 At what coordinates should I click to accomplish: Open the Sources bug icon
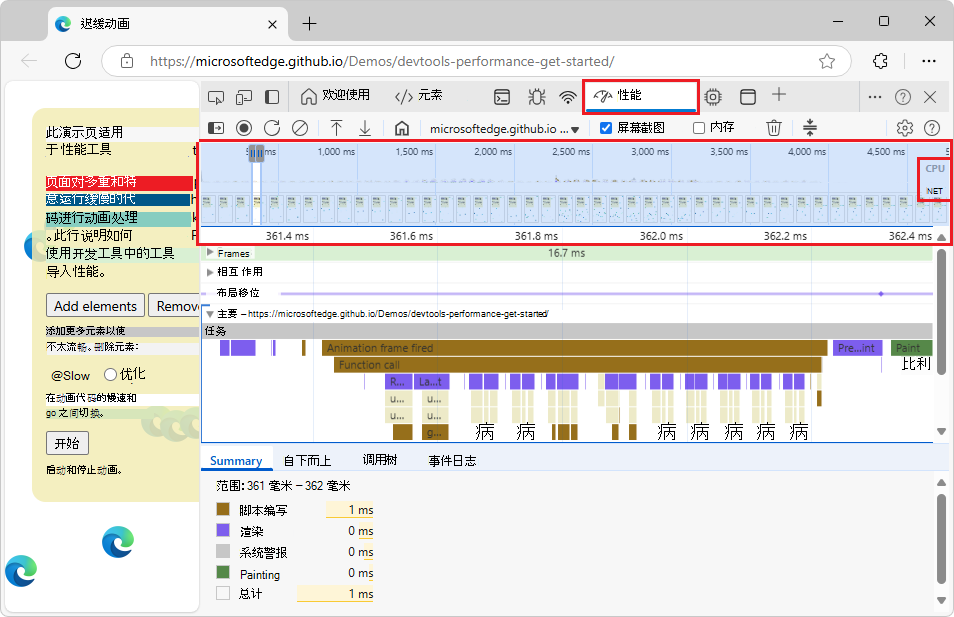pyautogui.click(x=537, y=97)
